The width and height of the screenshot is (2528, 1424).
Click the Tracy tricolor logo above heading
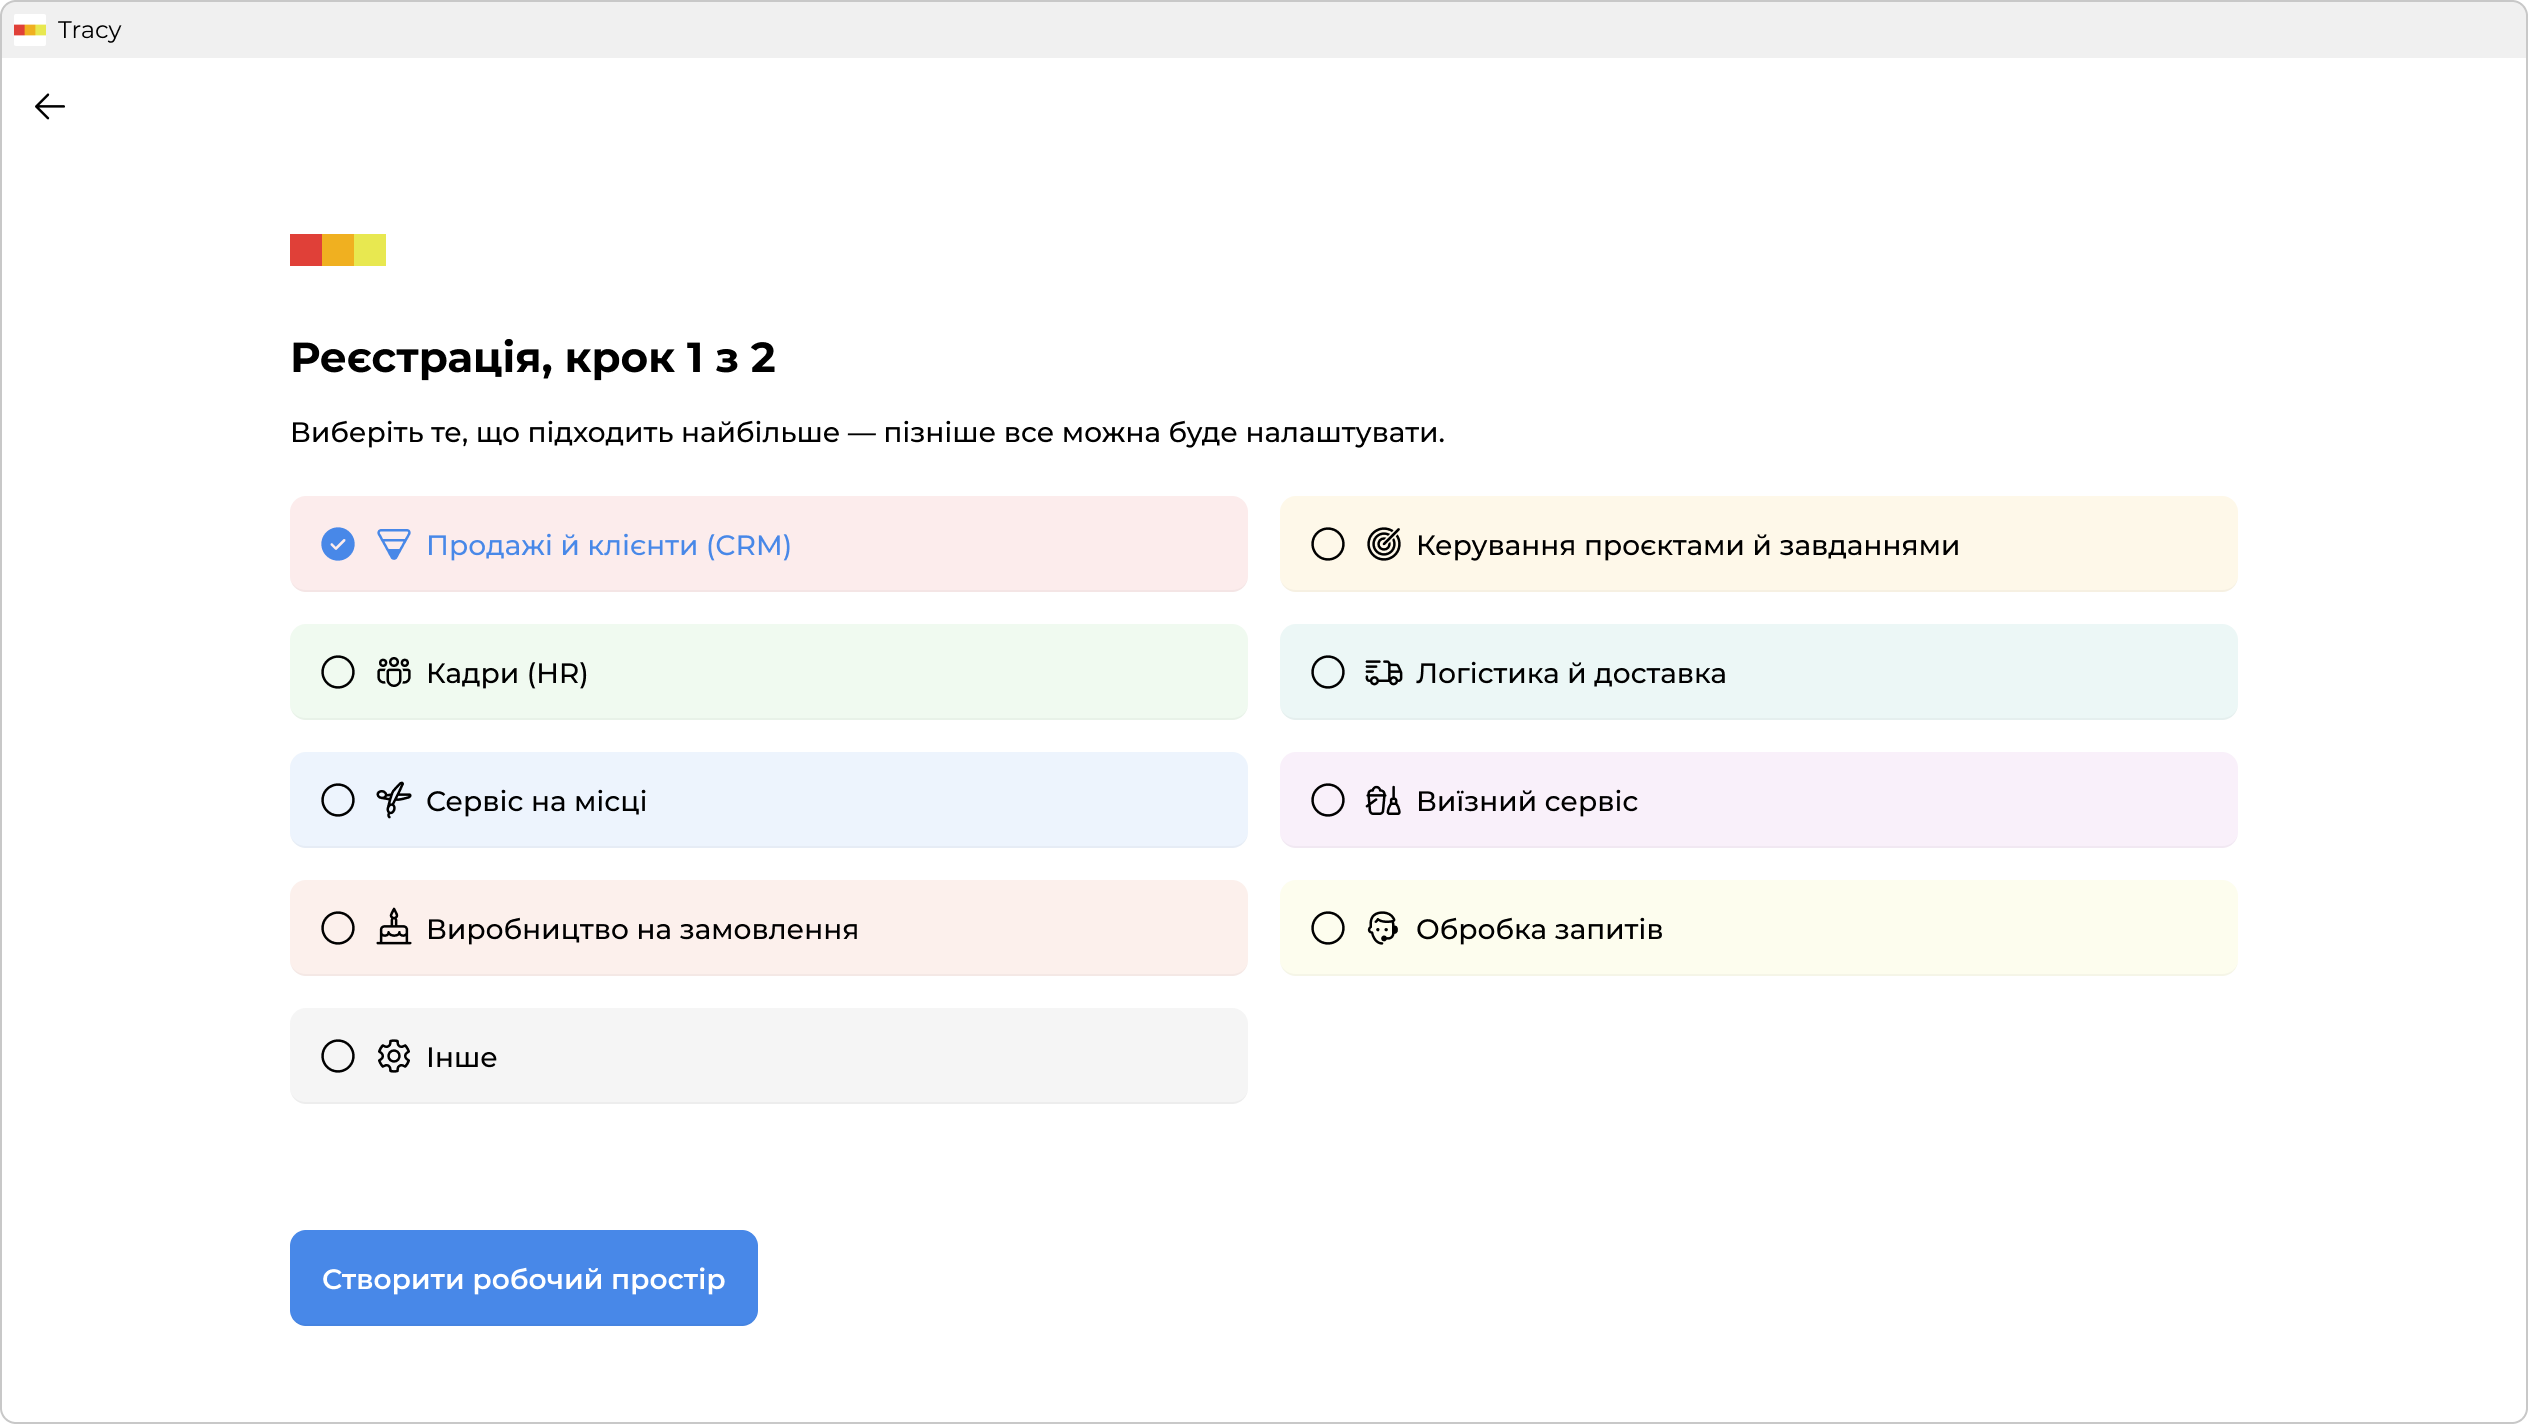click(338, 250)
